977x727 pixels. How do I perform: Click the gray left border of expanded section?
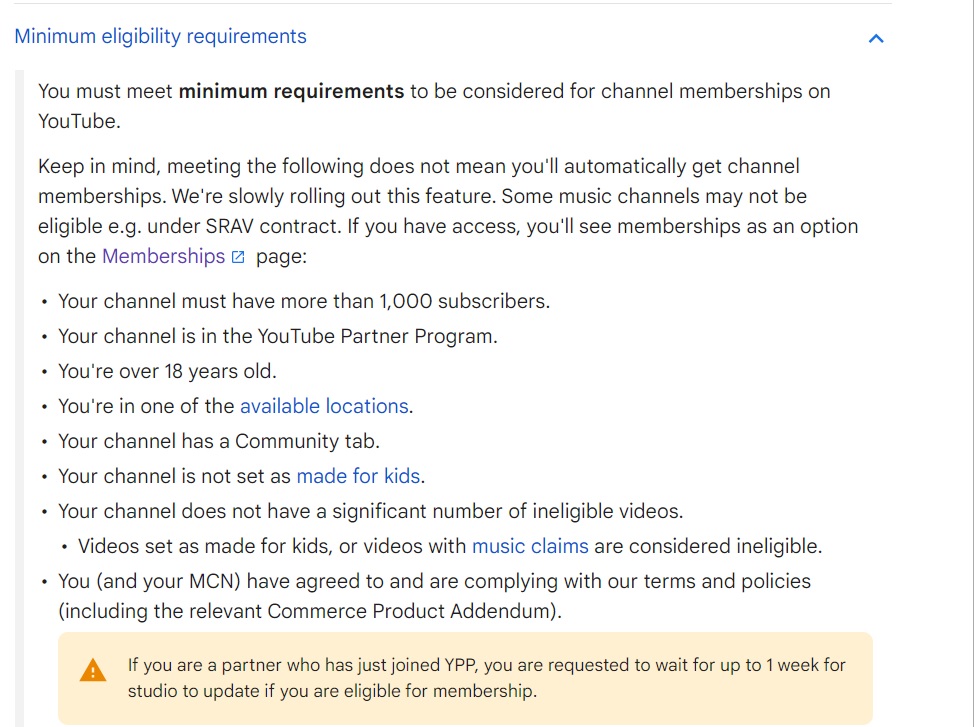[19, 399]
